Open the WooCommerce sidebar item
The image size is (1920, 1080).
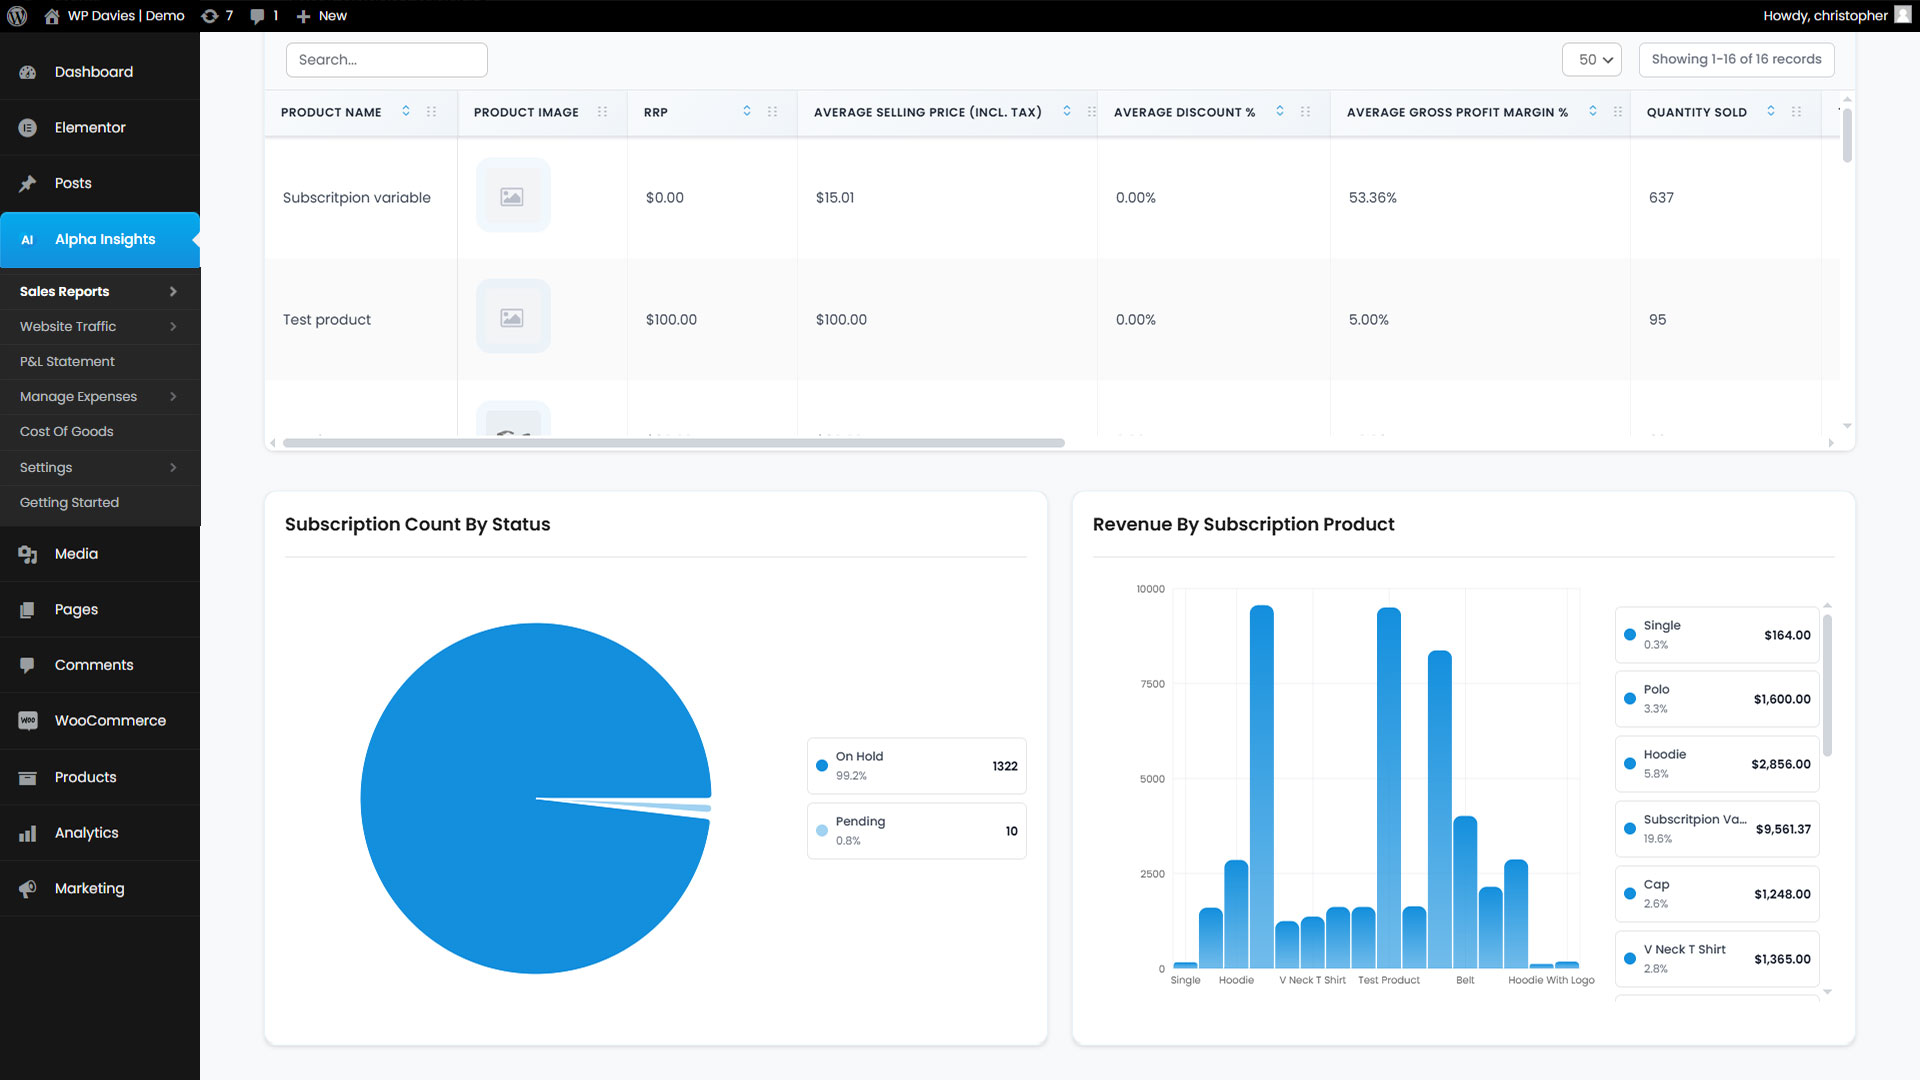click(x=110, y=721)
